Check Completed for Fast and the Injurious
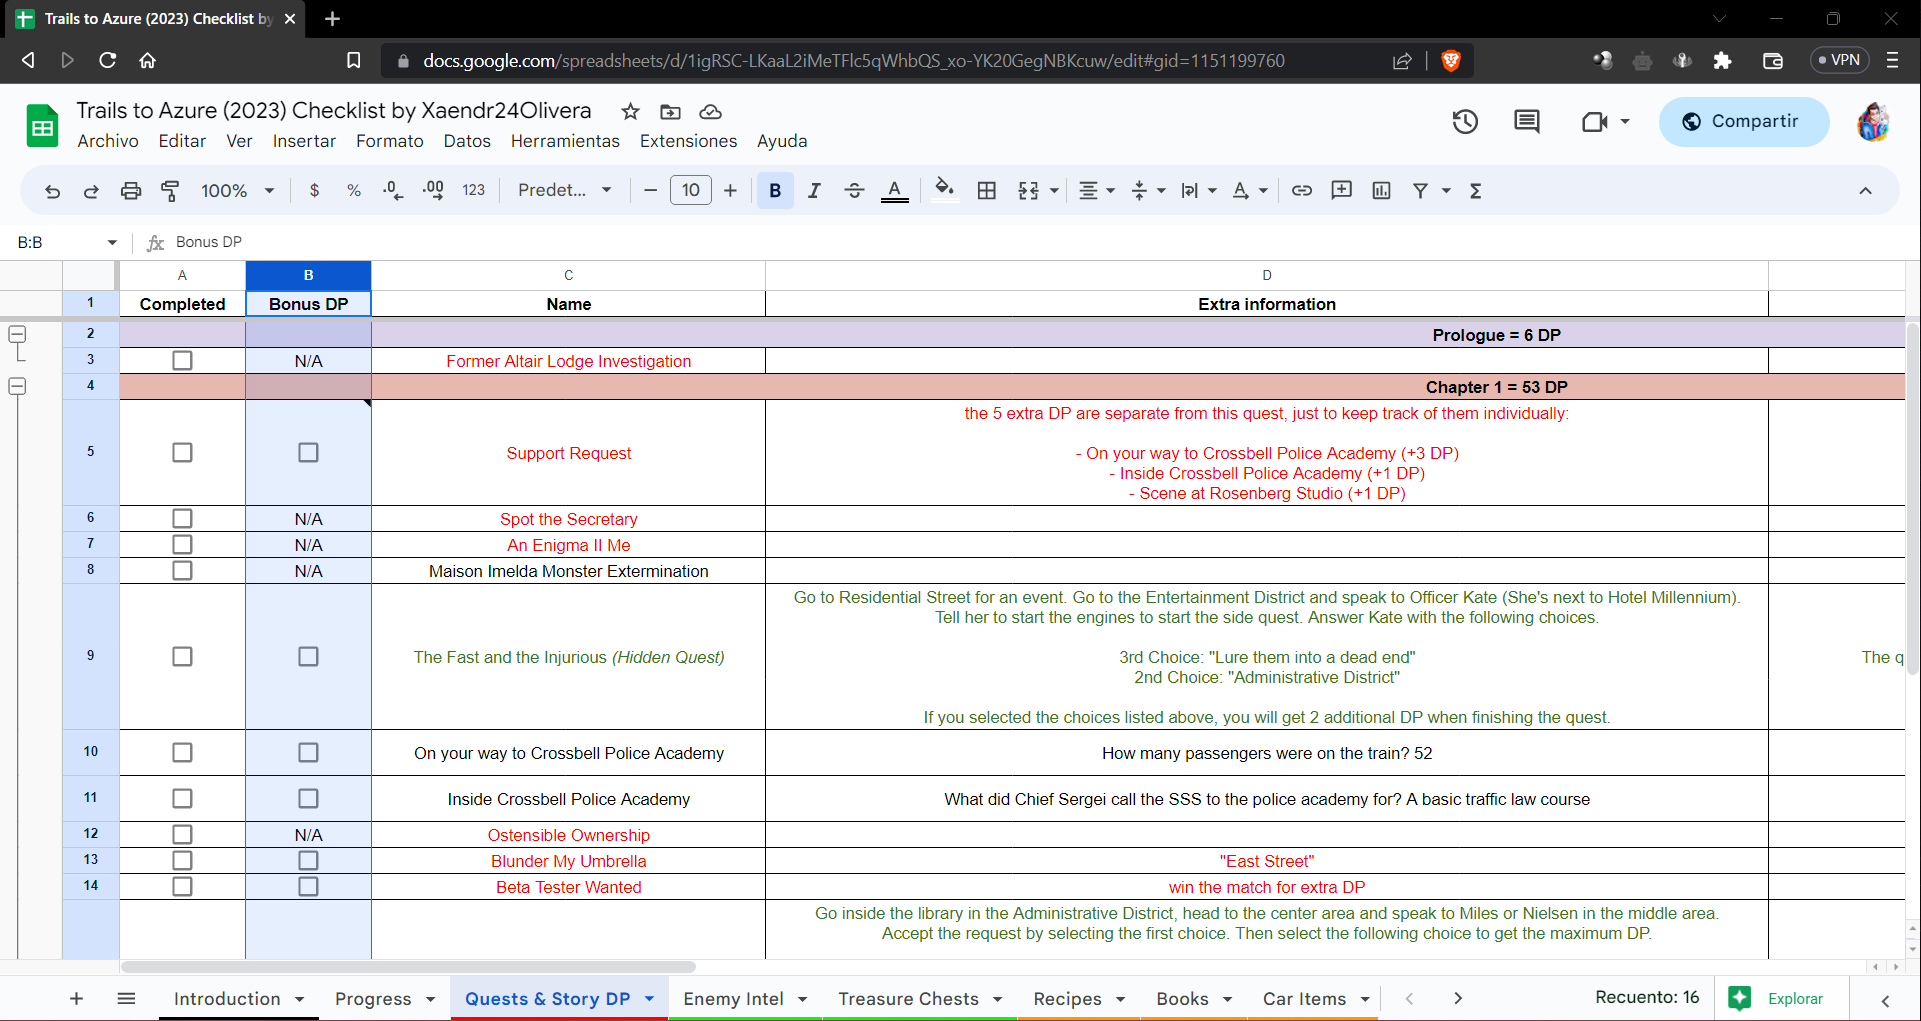1921x1021 pixels. pos(182,657)
